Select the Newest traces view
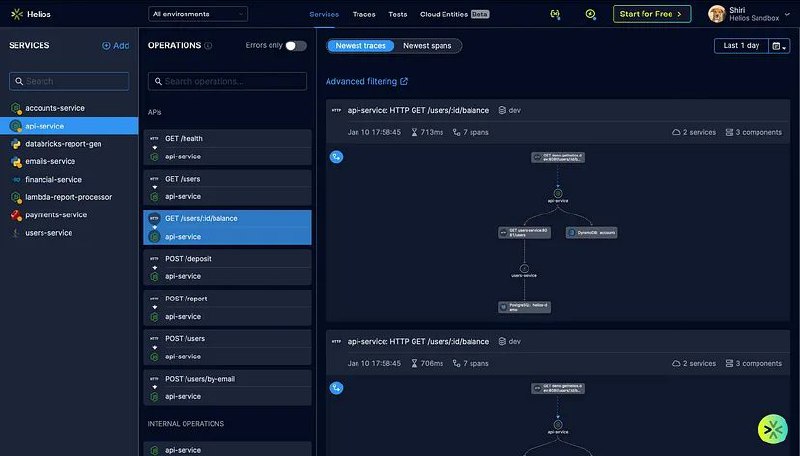The image size is (800, 456). click(x=361, y=46)
